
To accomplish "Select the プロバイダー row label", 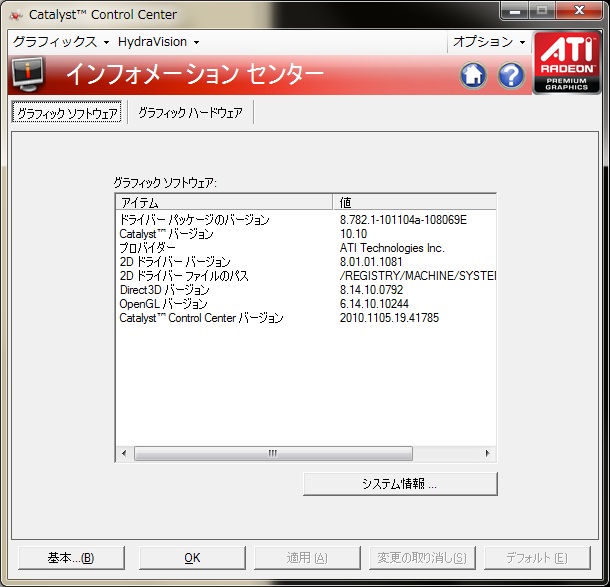I will pos(147,248).
